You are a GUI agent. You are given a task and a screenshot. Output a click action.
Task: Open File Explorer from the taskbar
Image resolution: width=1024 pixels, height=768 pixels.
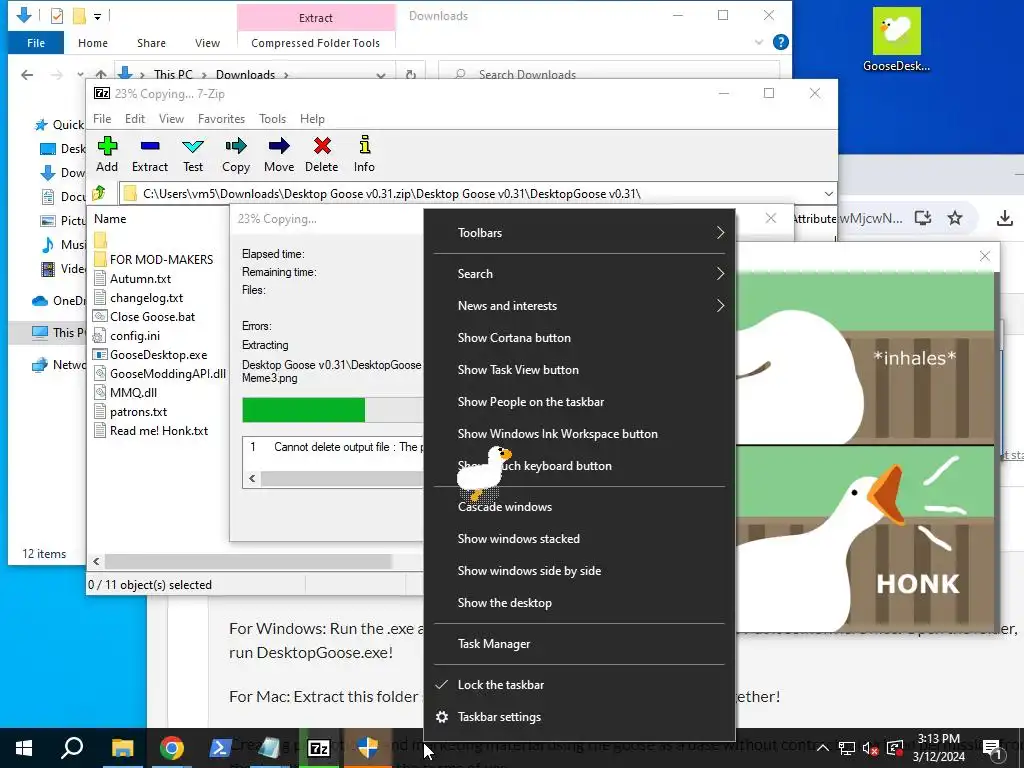tap(122, 748)
